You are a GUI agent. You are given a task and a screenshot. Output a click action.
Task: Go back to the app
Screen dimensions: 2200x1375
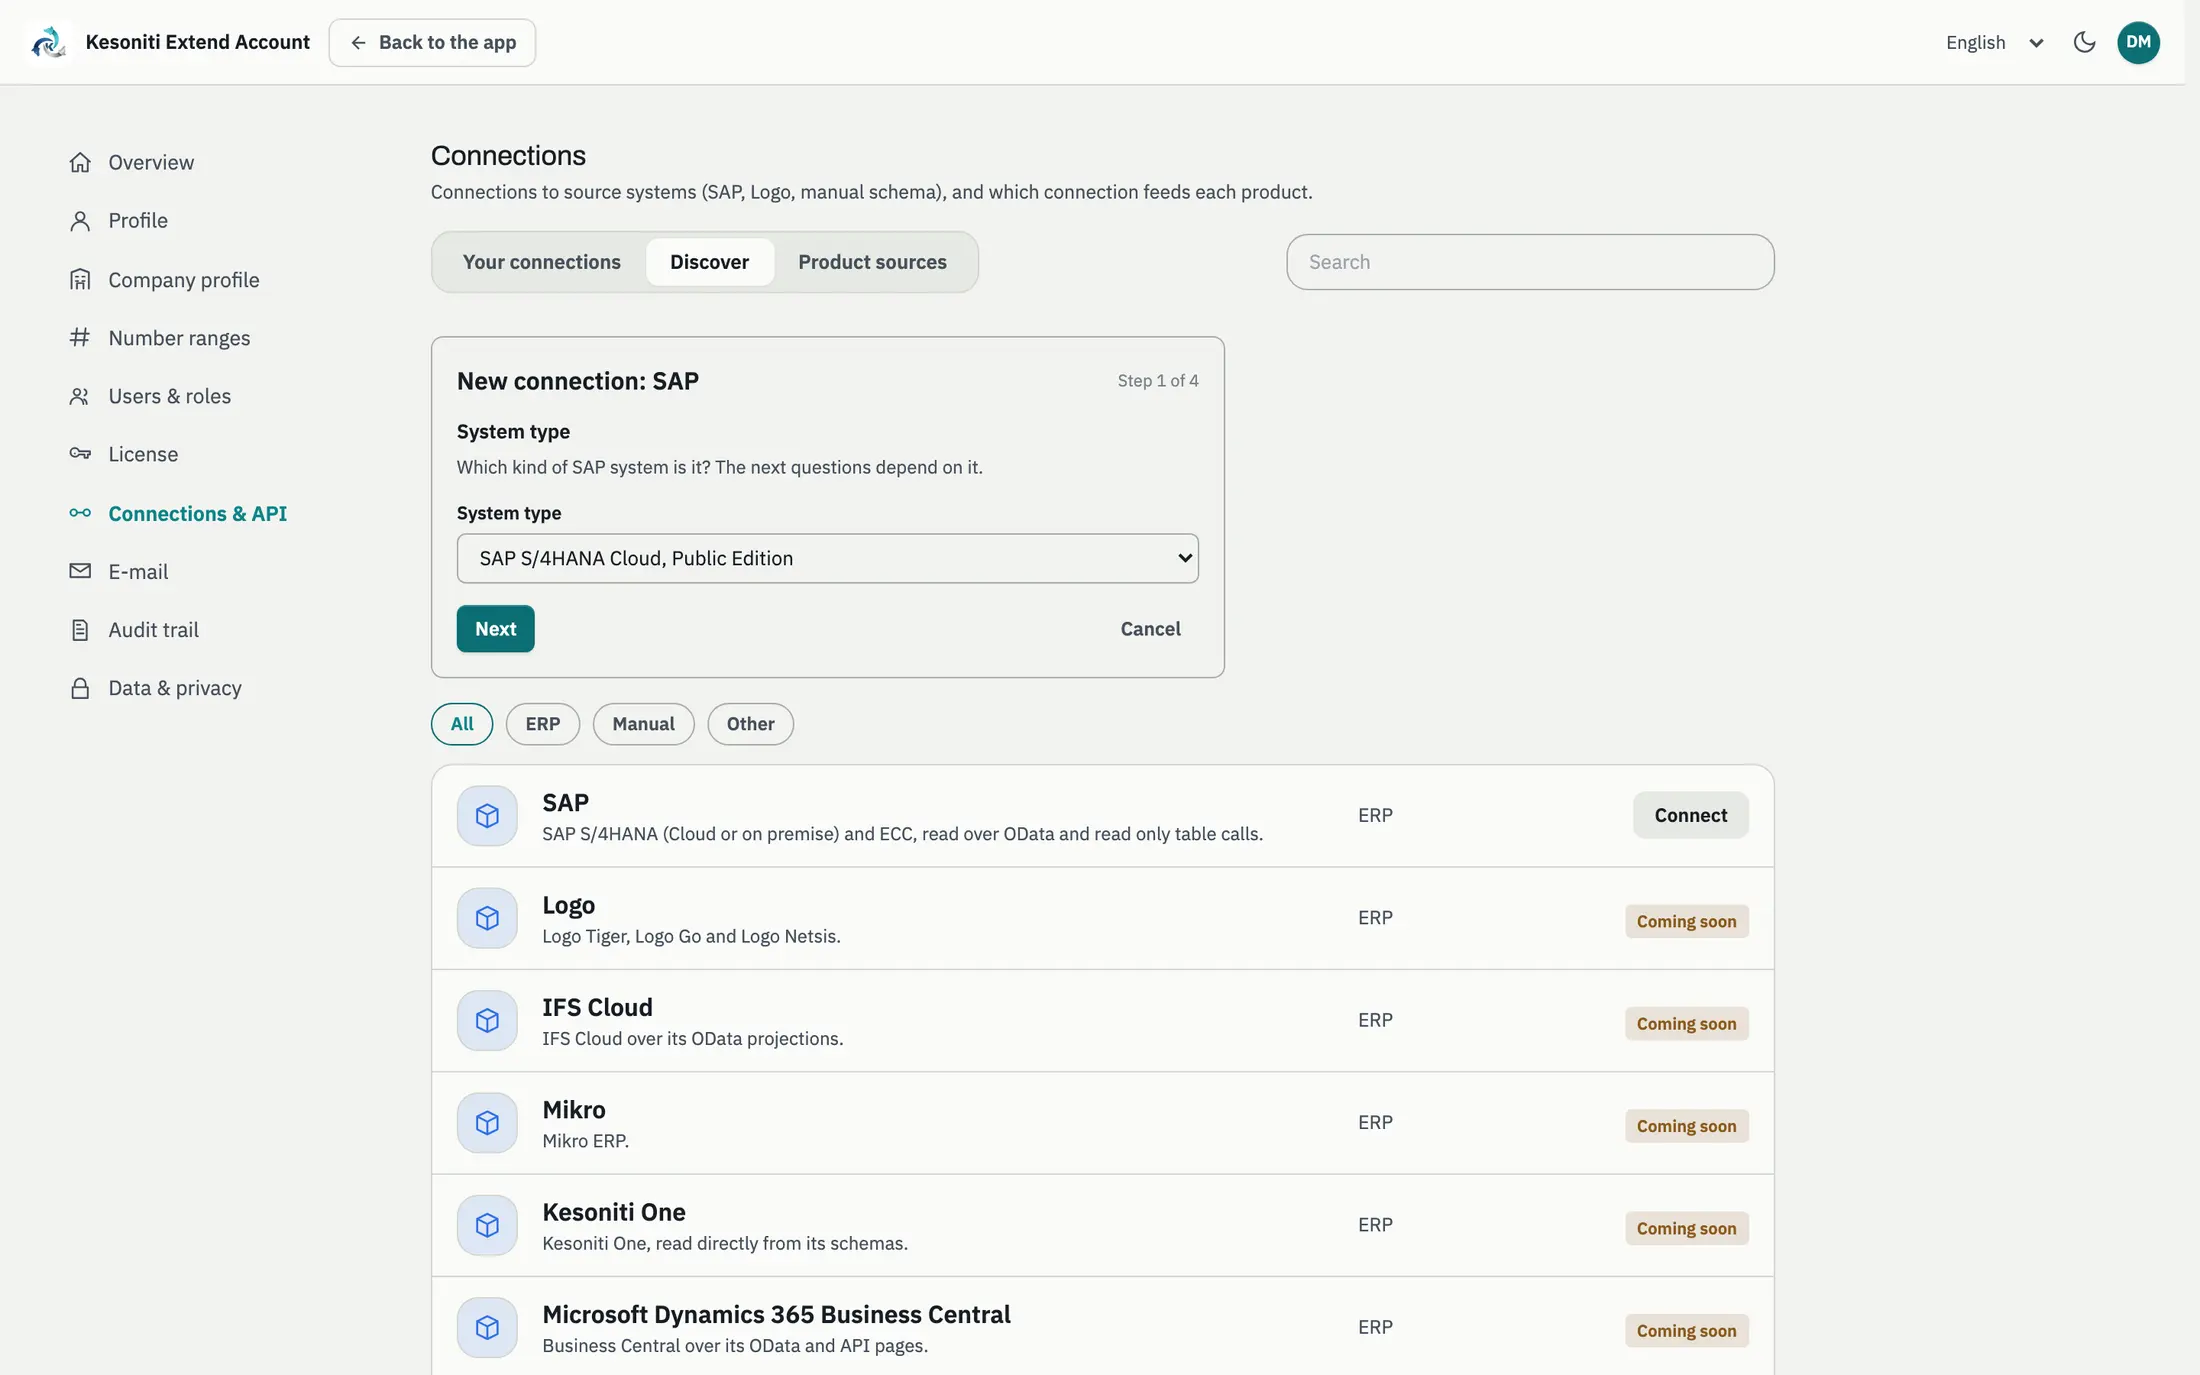click(432, 42)
